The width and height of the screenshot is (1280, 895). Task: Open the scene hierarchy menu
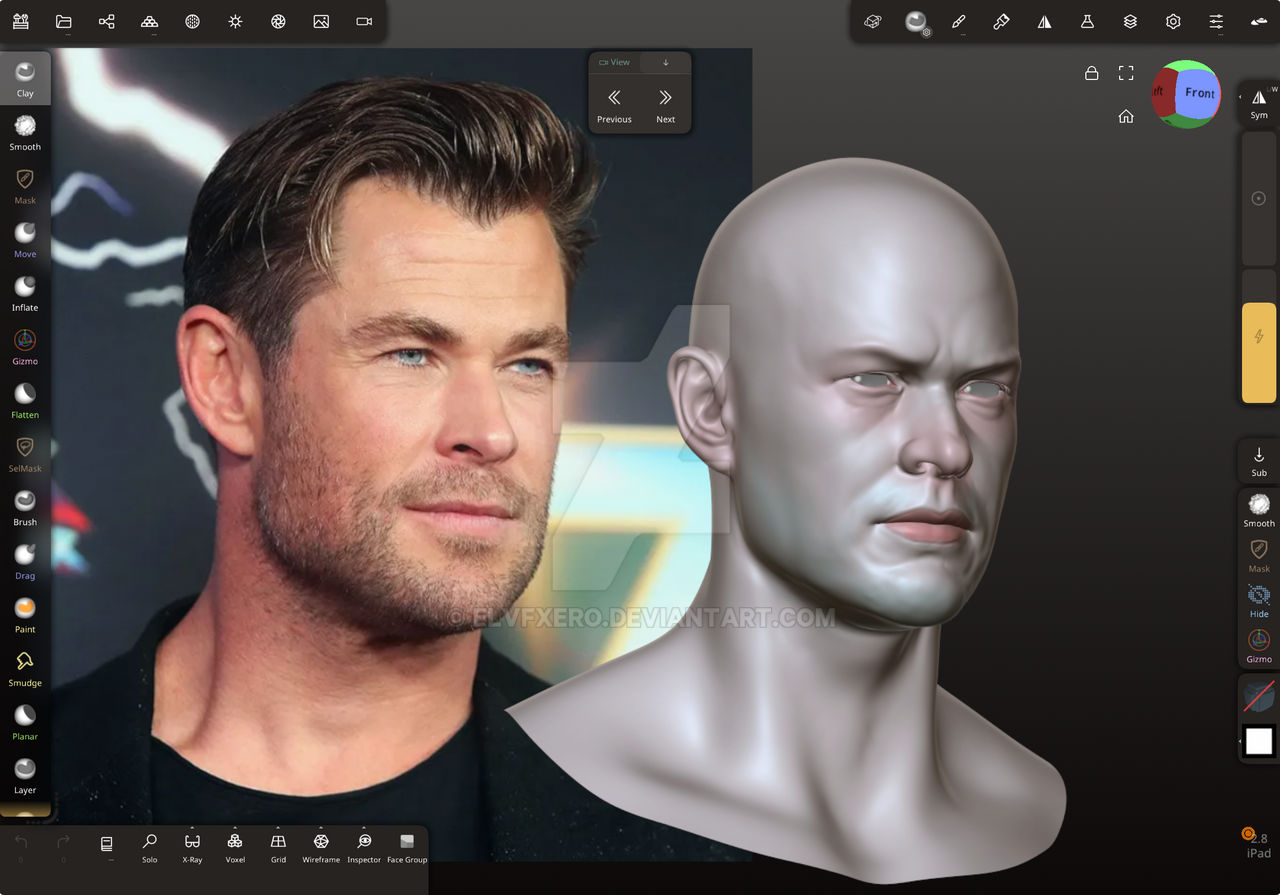(107, 21)
